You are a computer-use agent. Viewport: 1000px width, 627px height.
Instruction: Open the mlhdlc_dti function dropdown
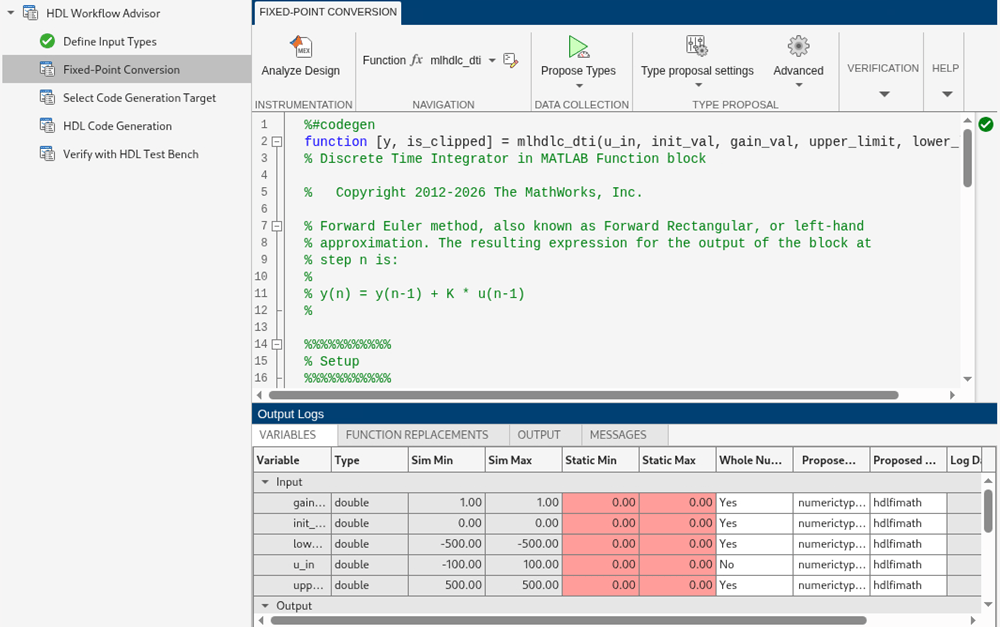click(492, 61)
